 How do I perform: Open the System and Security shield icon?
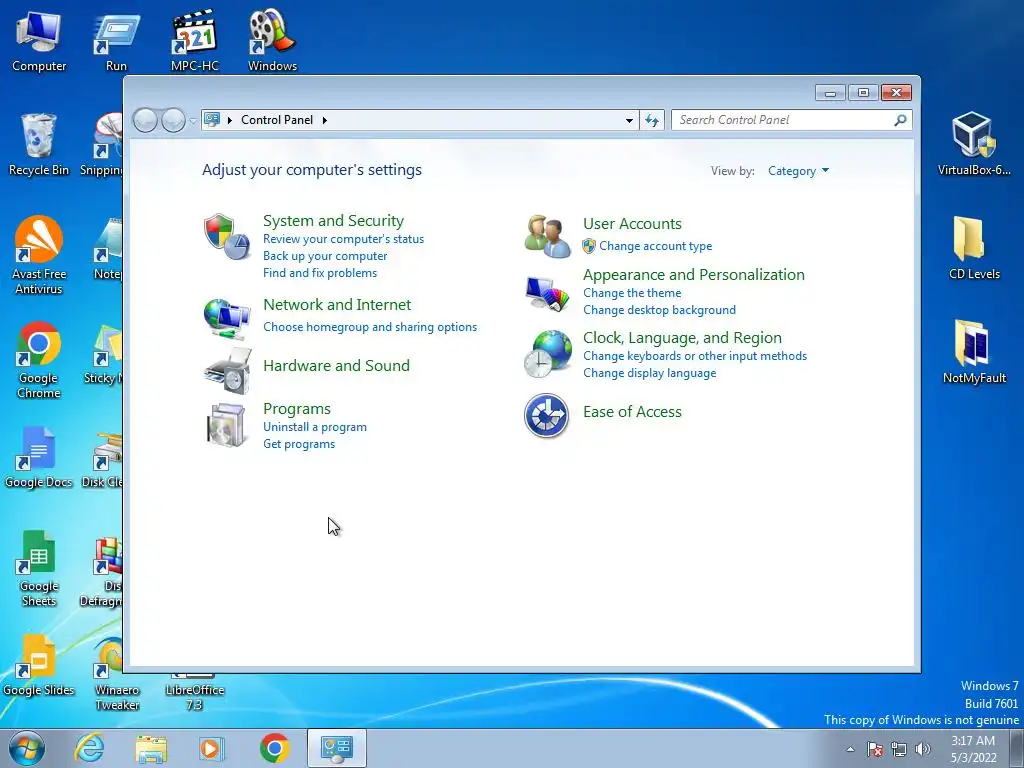pos(227,236)
